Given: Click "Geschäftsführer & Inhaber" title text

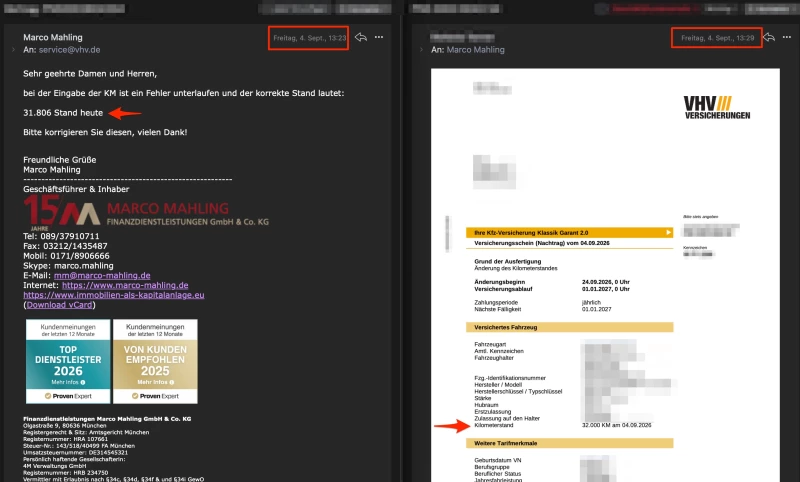Looking at the screenshot, I should point(76,189).
